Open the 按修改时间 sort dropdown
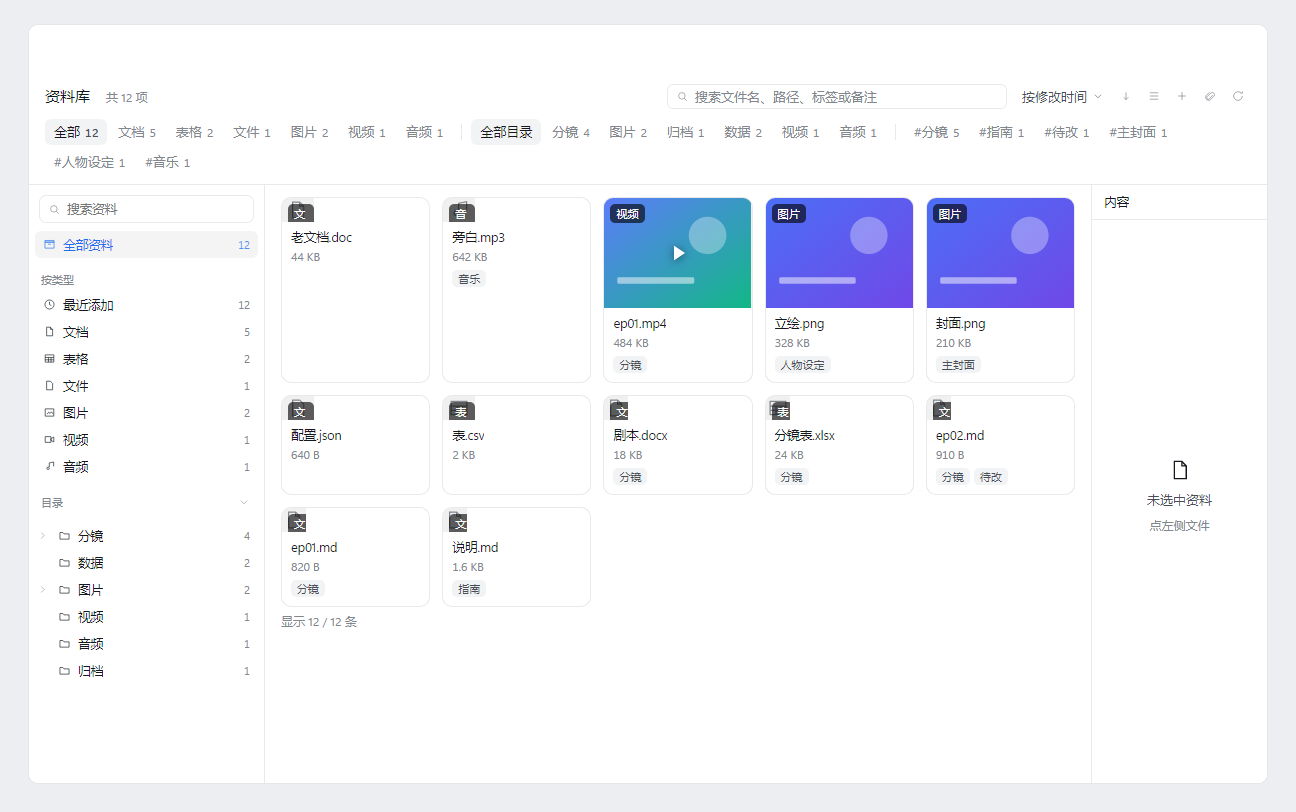The height and width of the screenshot is (812, 1296). tap(1061, 97)
